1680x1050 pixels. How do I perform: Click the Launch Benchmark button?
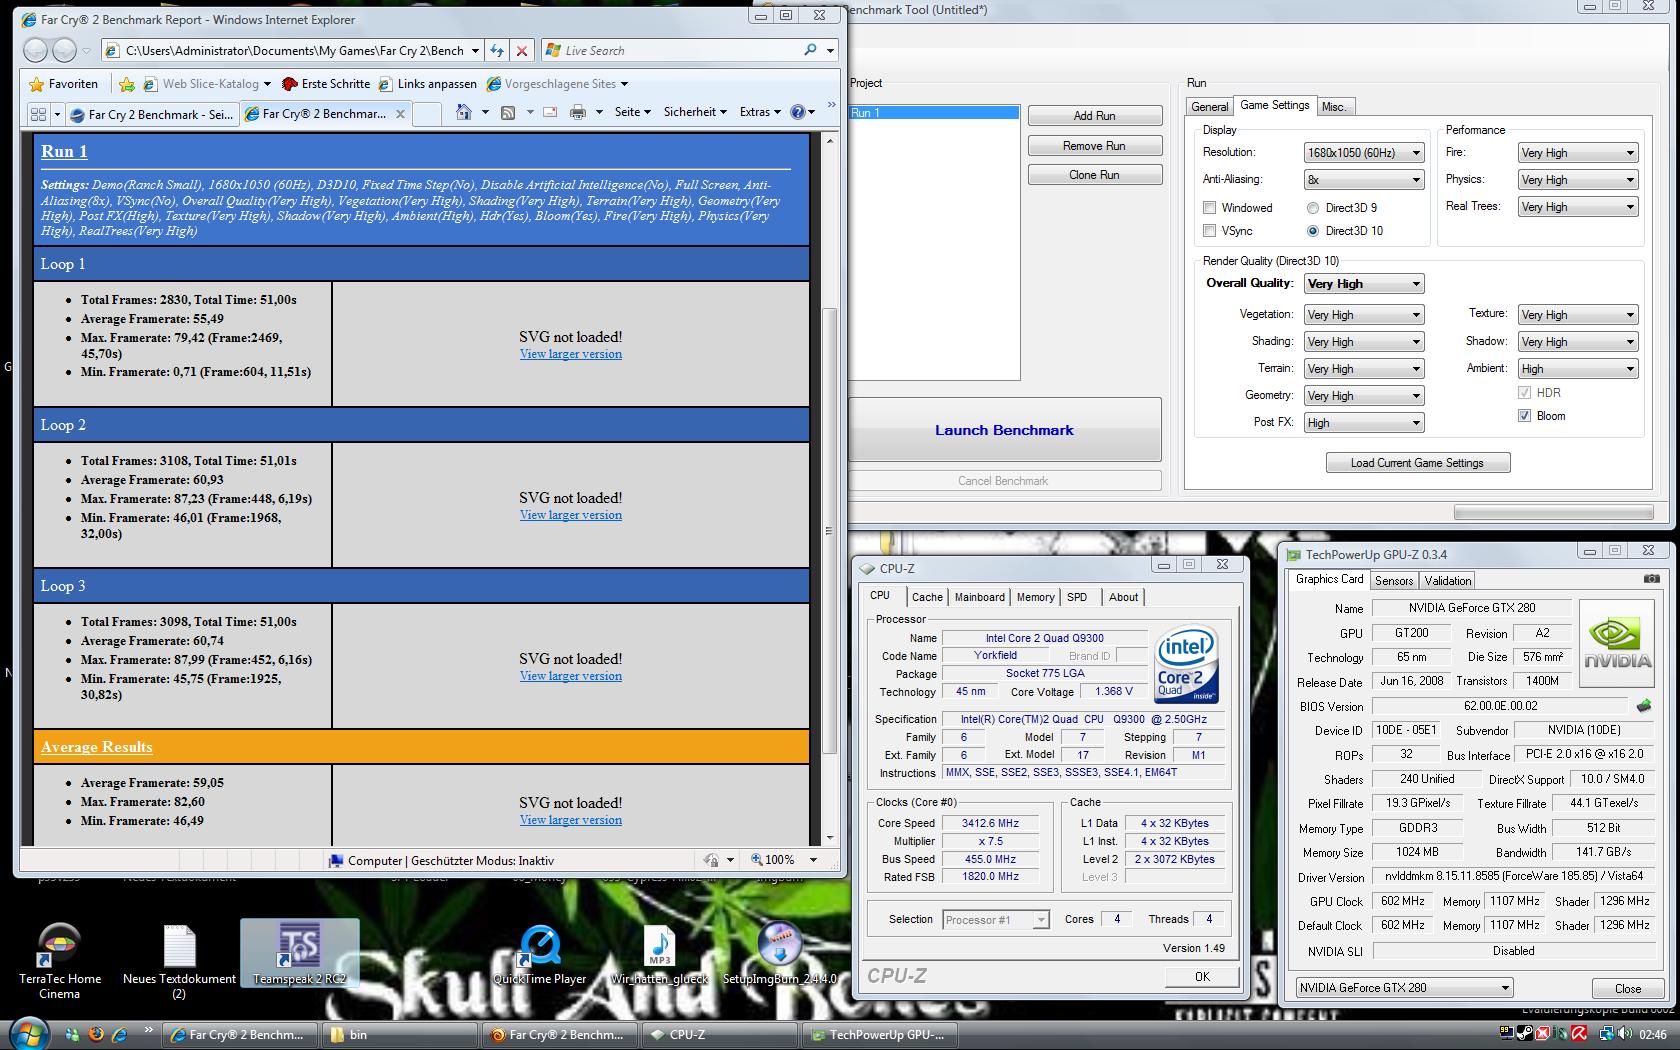pos(1004,430)
